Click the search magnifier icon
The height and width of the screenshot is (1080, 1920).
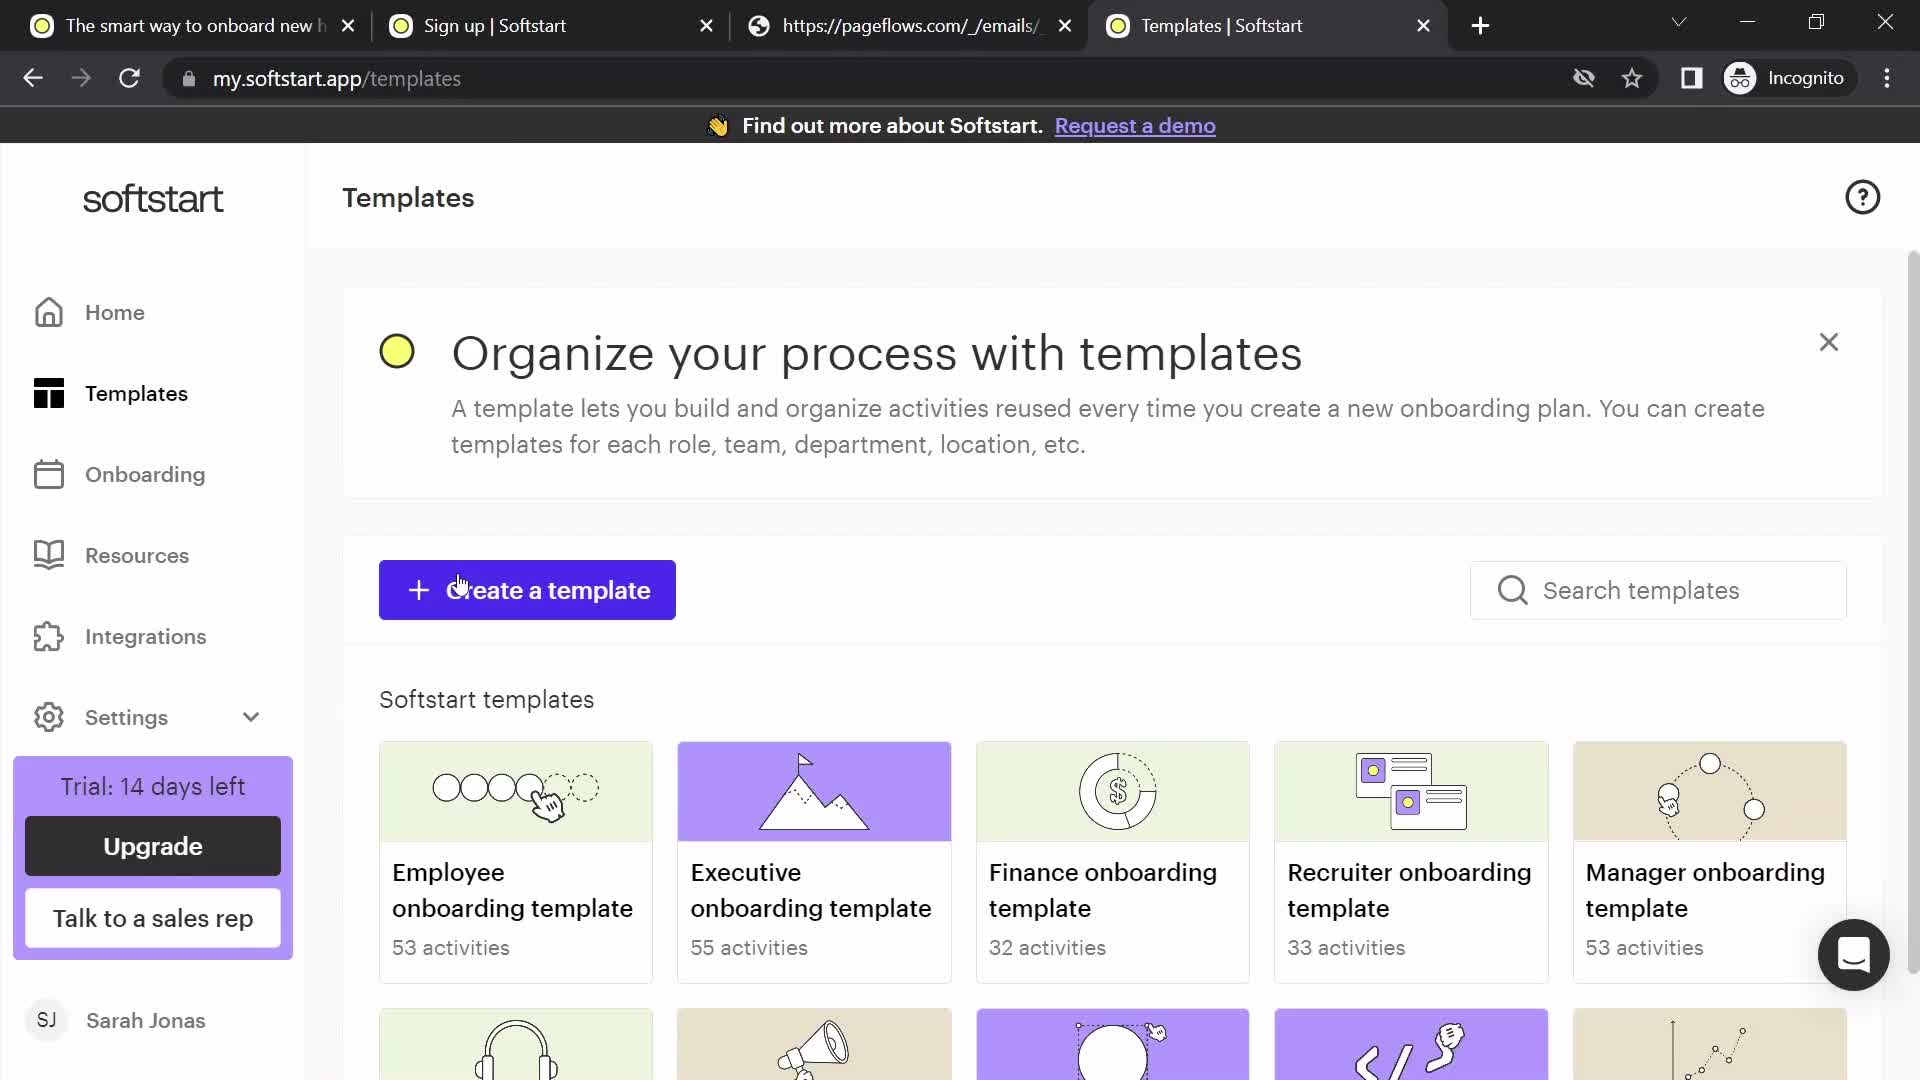click(1512, 590)
